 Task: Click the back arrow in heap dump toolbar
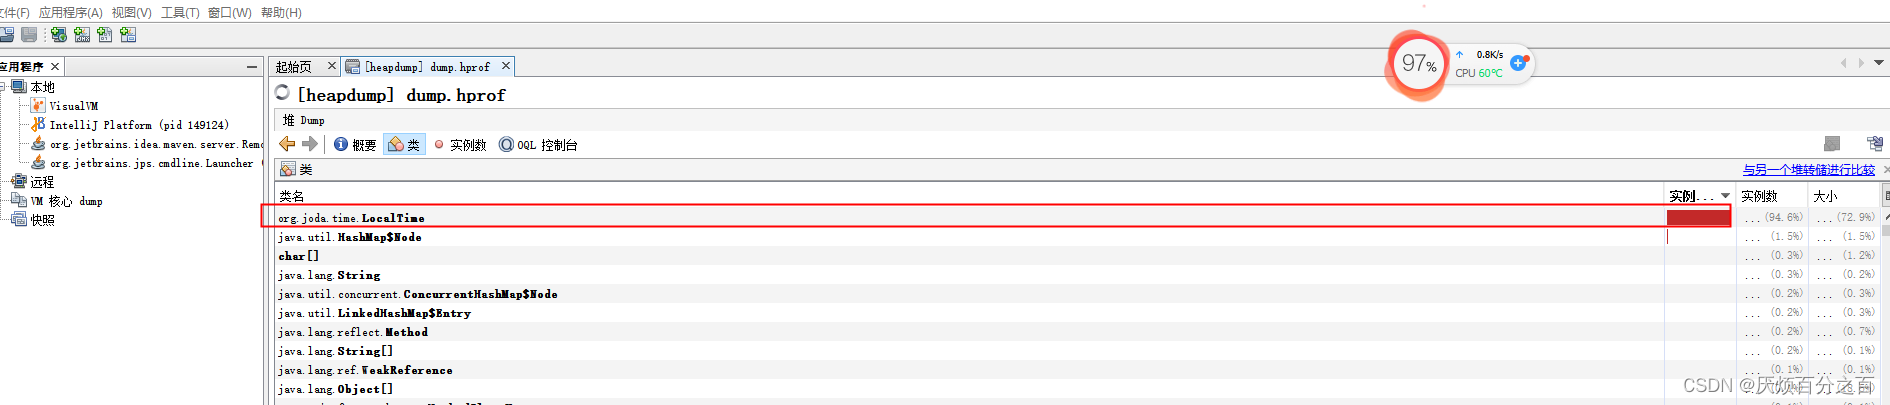click(287, 144)
